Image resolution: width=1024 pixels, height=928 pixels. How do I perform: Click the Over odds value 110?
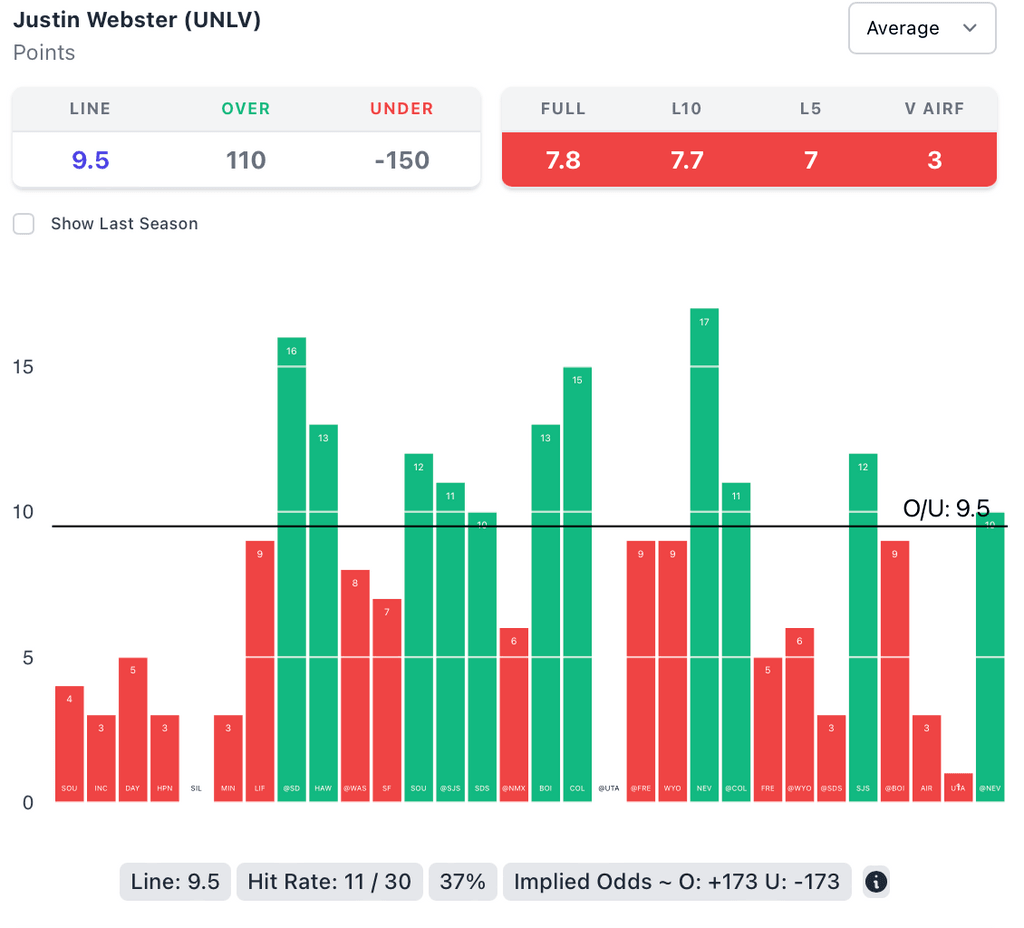coord(246,160)
